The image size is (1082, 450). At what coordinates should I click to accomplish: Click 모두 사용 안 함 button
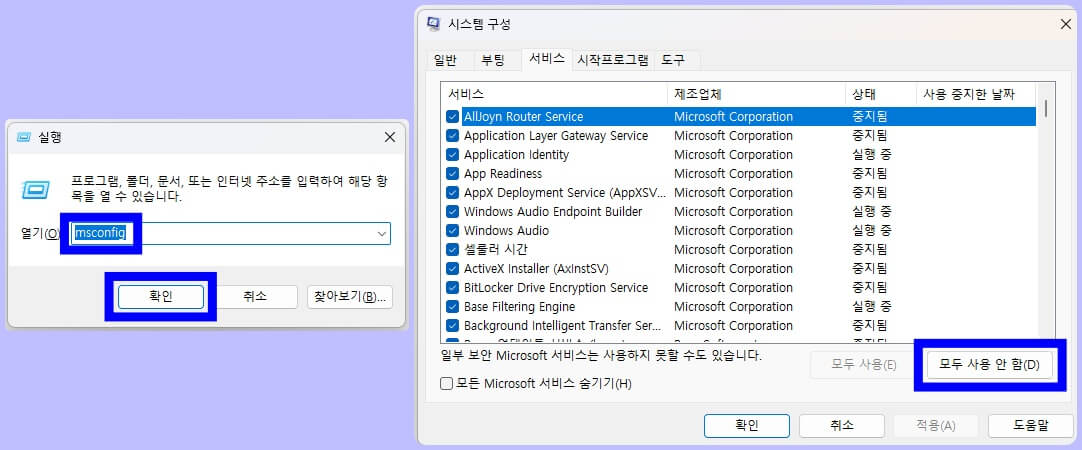point(989,364)
